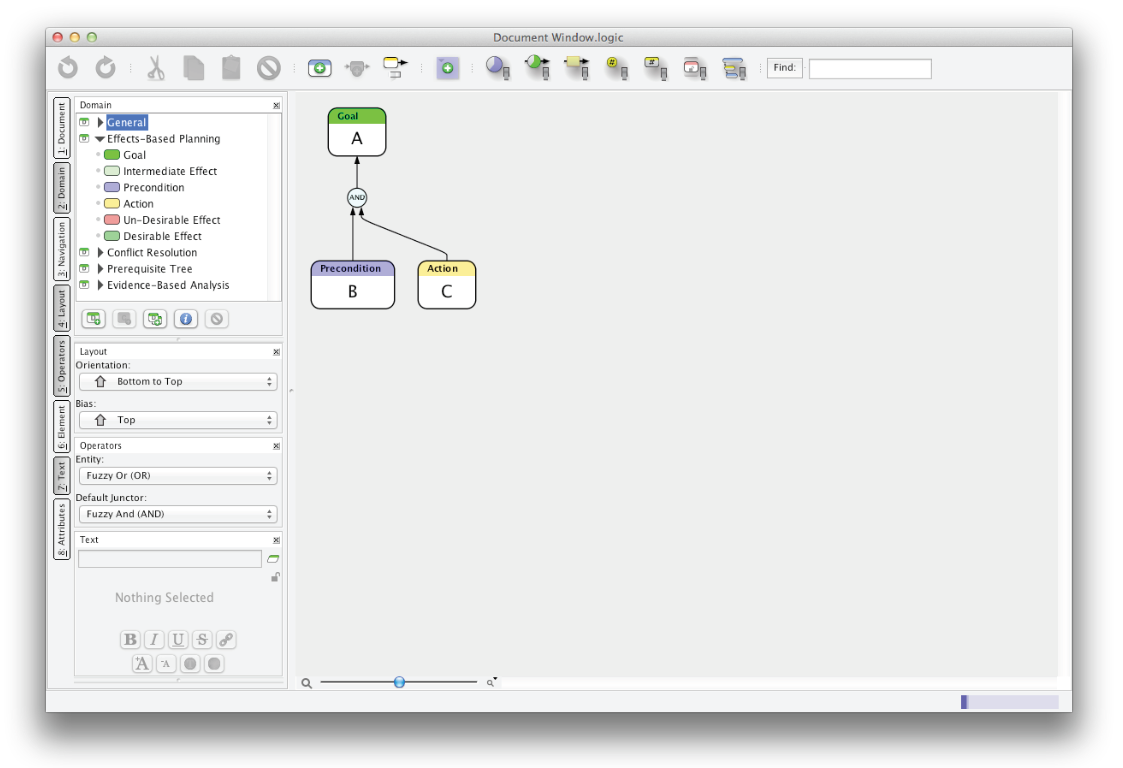The image size is (1123, 768).
Task: Click the disabled delete button in Domain panel
Action: point(216,319)
